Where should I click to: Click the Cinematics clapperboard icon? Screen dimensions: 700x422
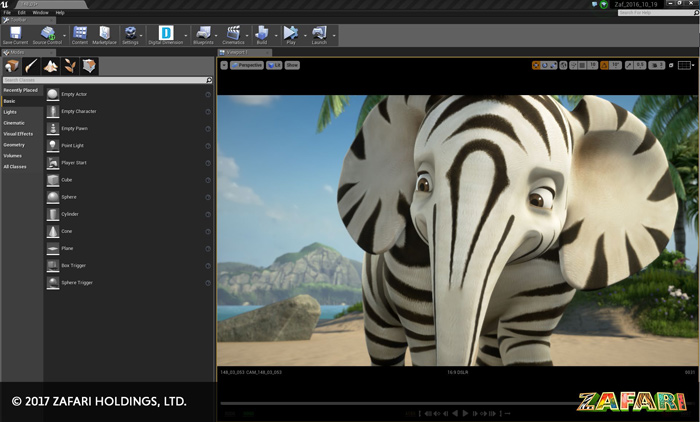click(233, 33)
